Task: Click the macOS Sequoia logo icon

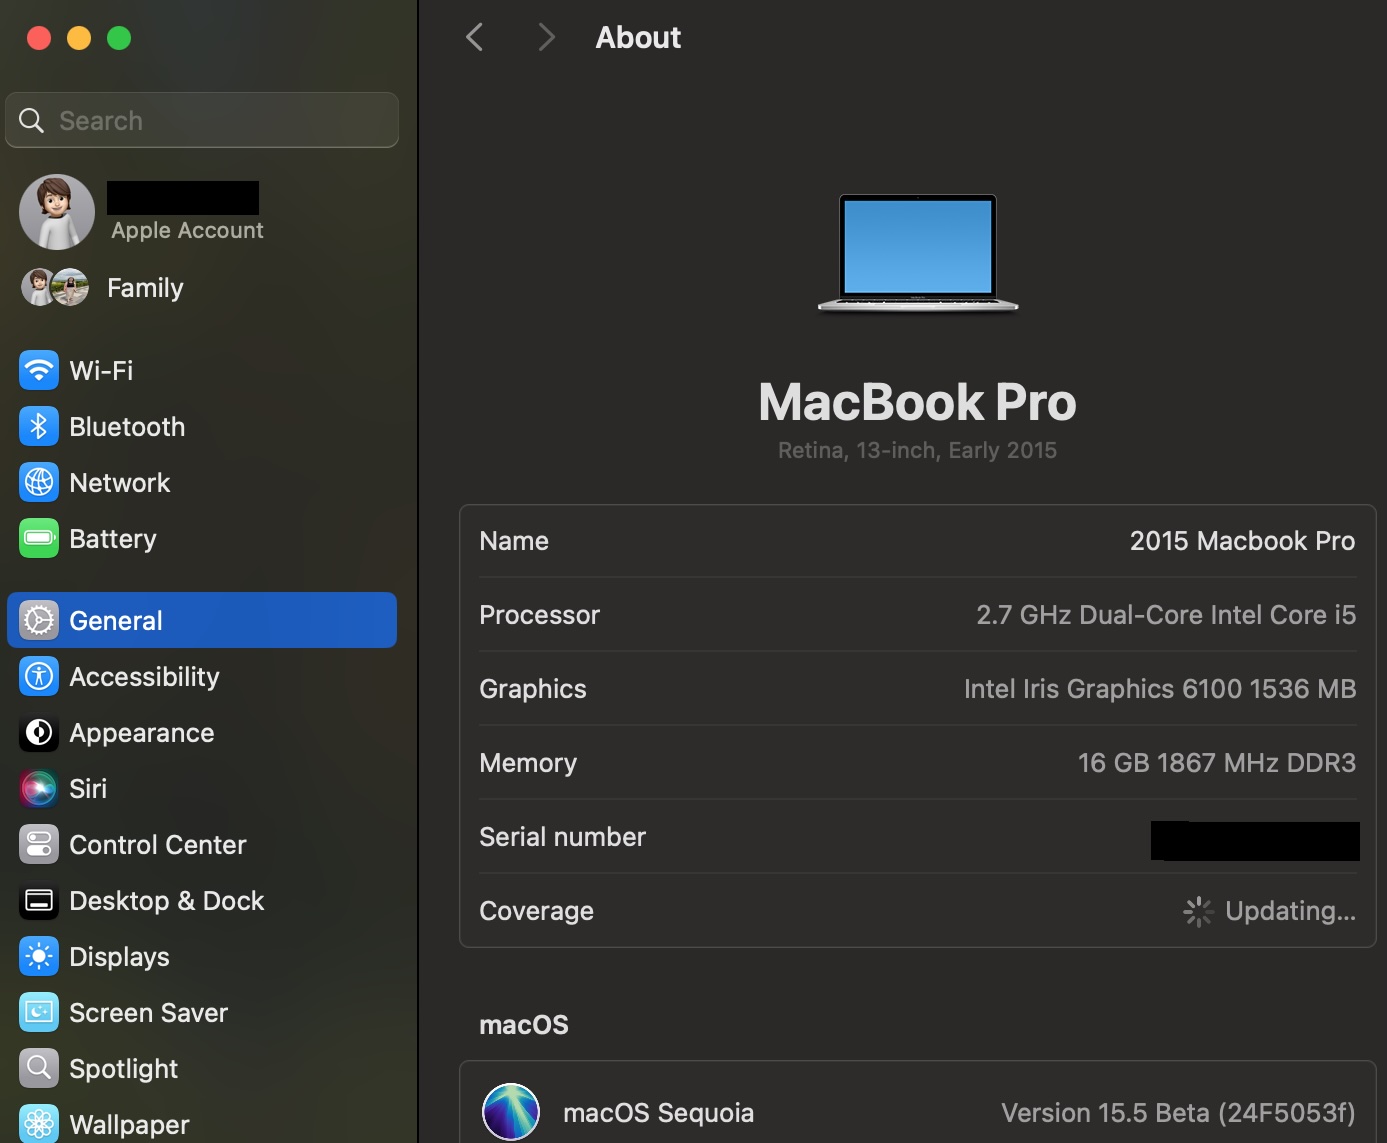Action: tap(511, 1112)
